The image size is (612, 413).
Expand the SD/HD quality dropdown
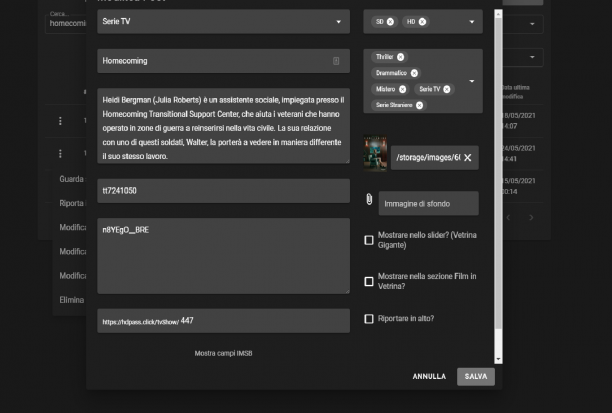[471, 22]
